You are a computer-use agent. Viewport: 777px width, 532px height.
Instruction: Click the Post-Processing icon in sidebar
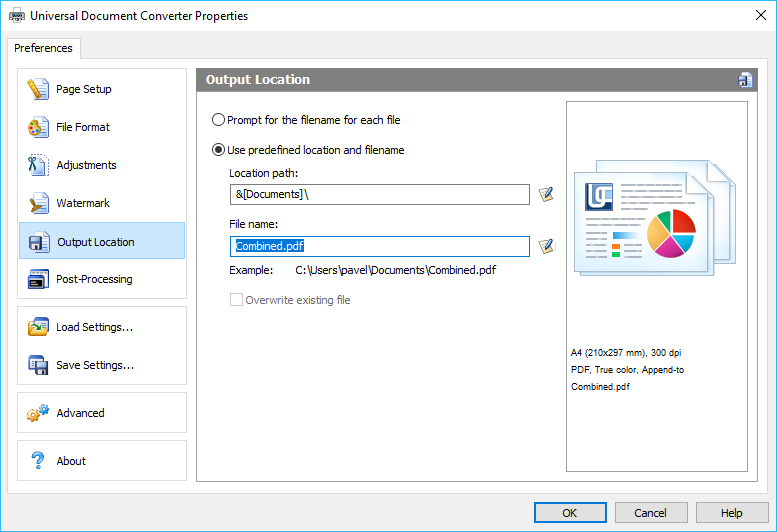[39, 279]
